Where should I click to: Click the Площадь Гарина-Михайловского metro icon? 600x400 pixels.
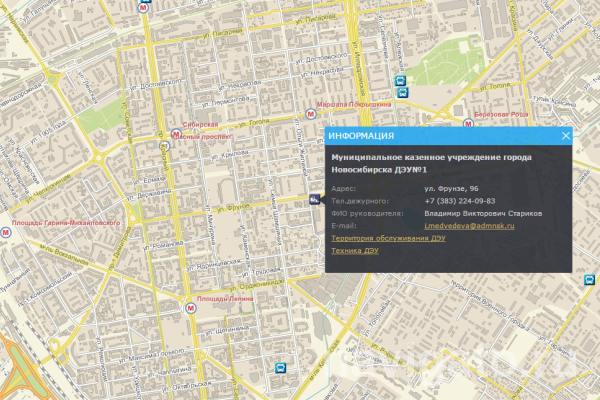[7, 233]
